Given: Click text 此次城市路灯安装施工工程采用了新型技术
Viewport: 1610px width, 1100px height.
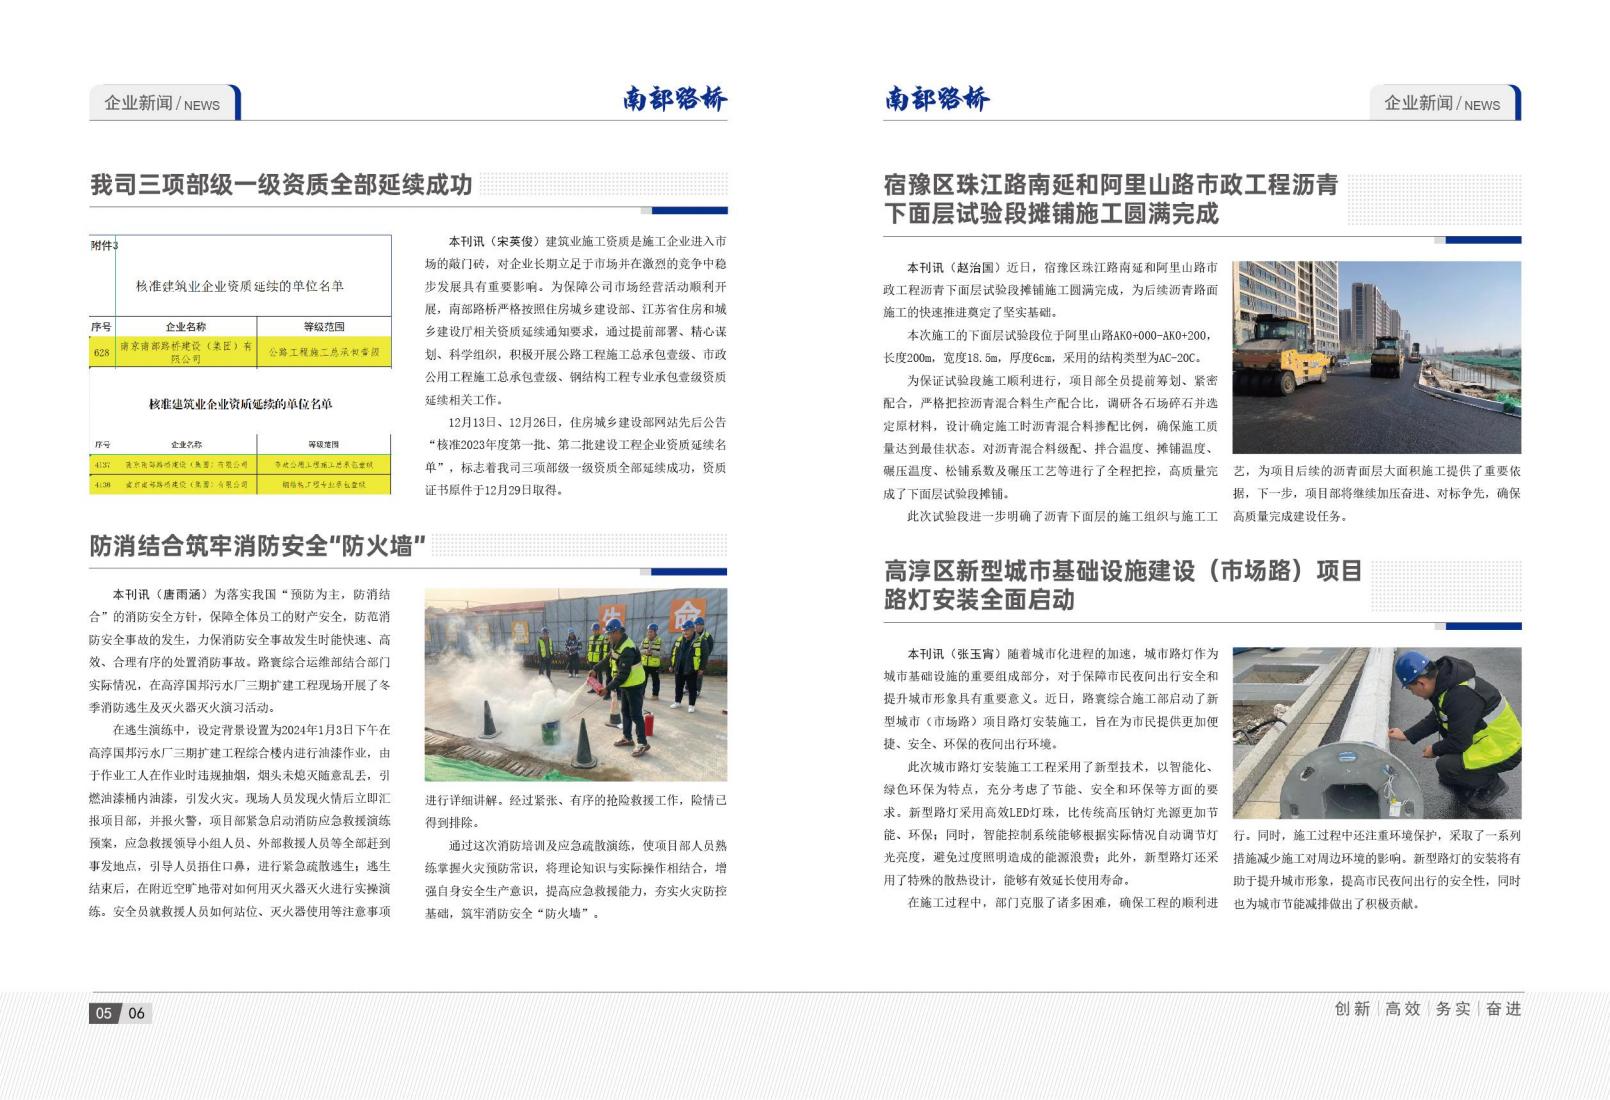Looking at the screenshot, I should point(1027,768).
